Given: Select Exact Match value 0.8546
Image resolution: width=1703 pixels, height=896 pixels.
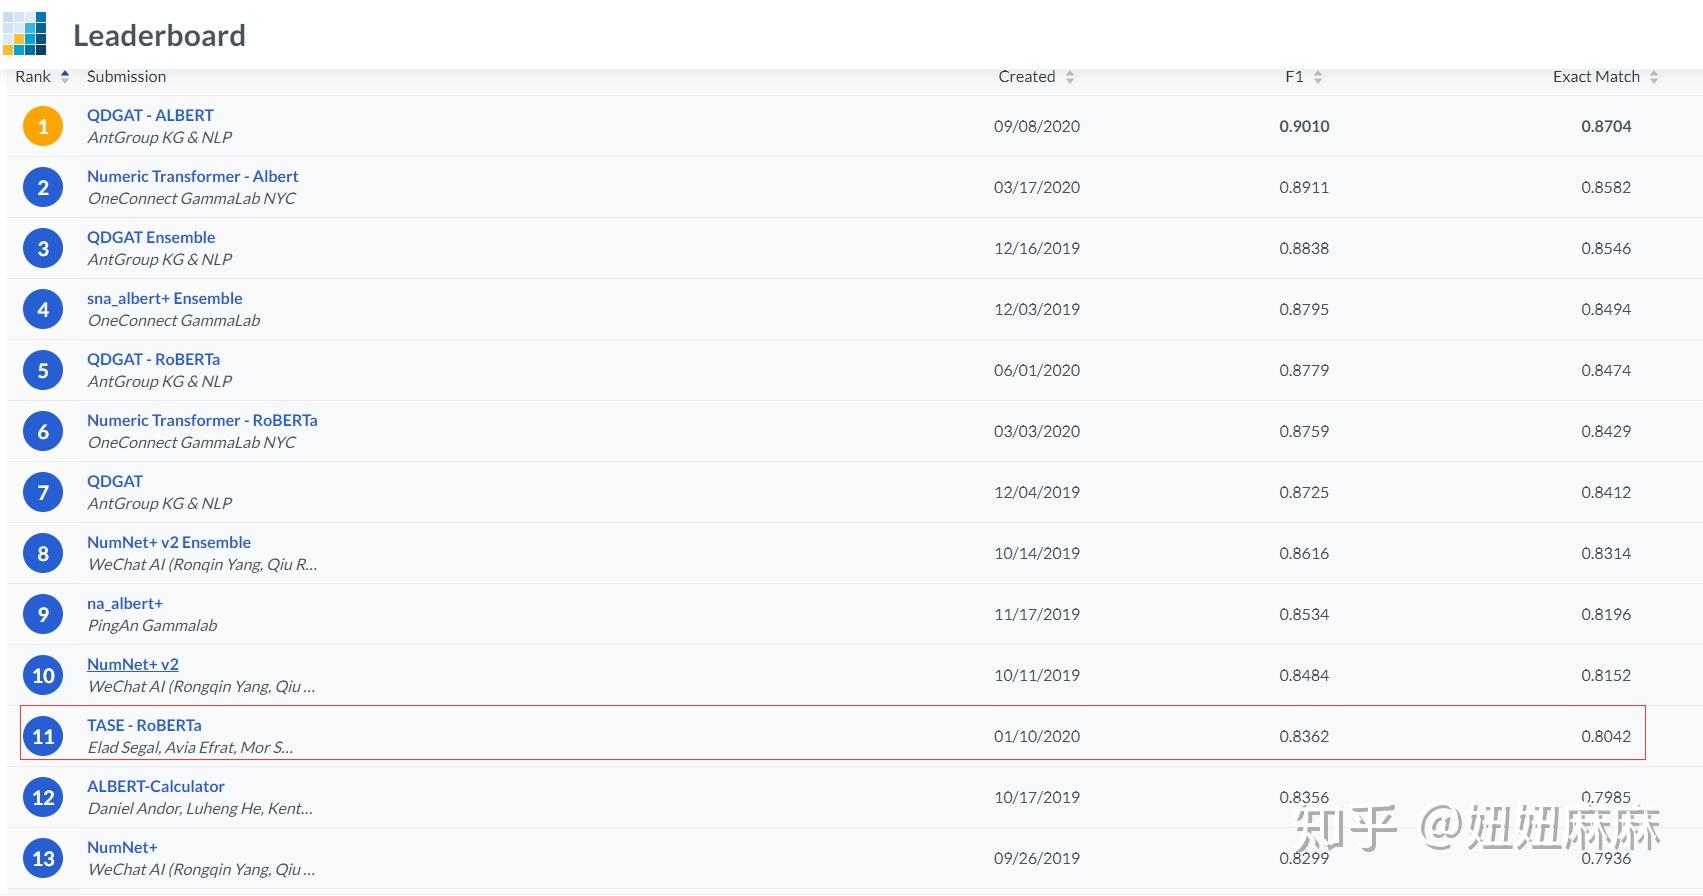Looking at the screenshot, I should click(x=1606, y=248).
